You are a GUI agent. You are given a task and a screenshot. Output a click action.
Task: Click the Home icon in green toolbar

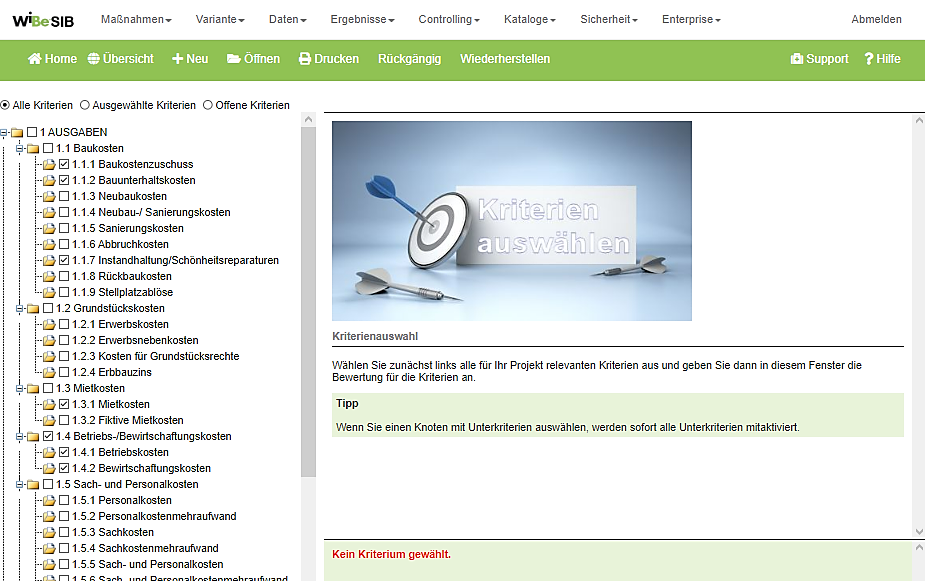click(35, 59)
